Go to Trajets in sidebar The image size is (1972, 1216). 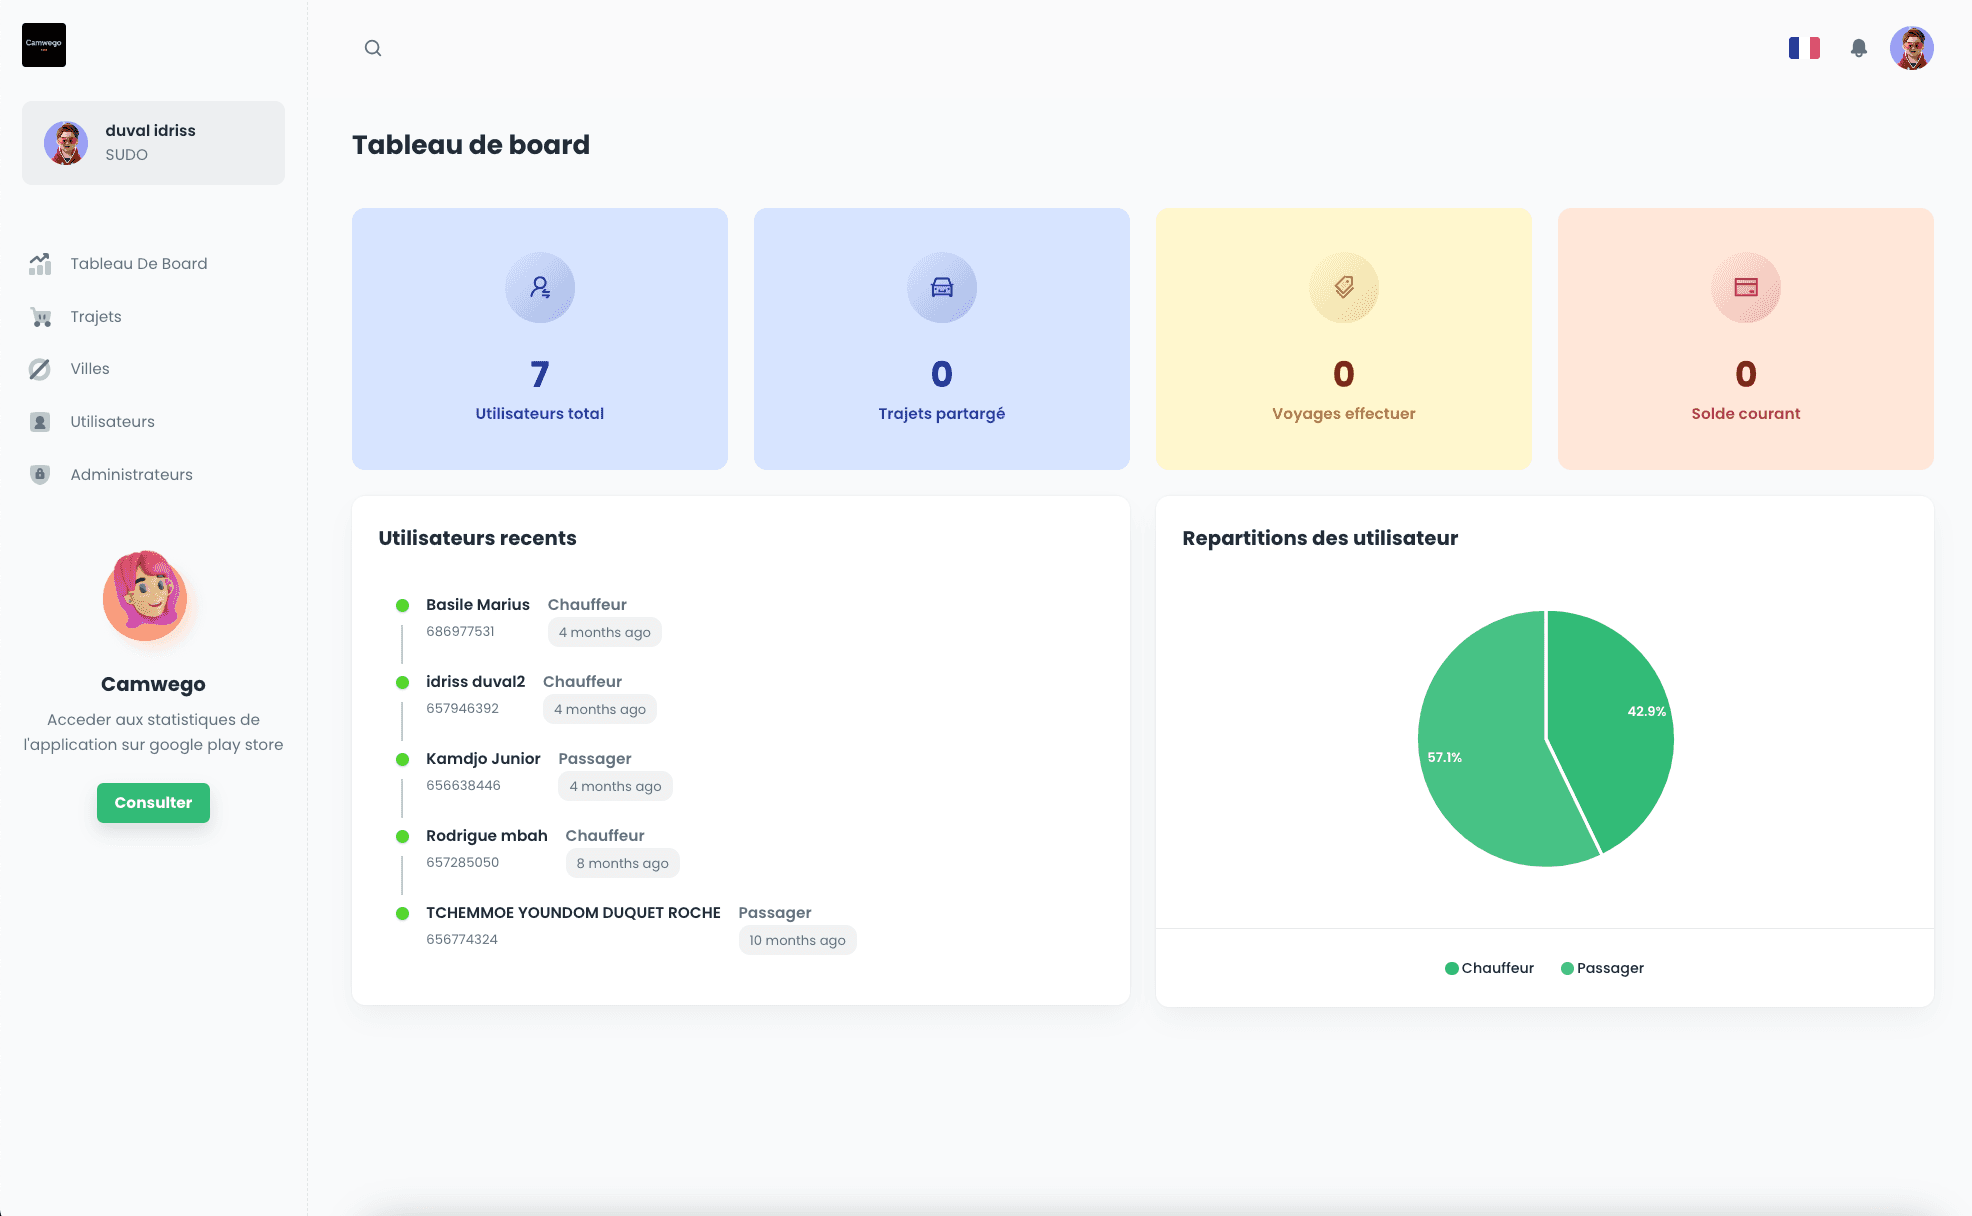coord(96,317)
